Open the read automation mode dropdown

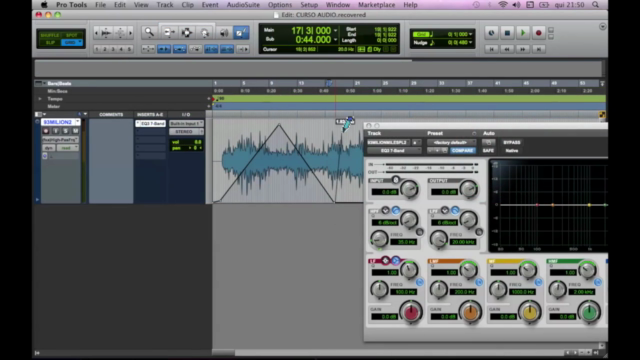pos(67,148)
